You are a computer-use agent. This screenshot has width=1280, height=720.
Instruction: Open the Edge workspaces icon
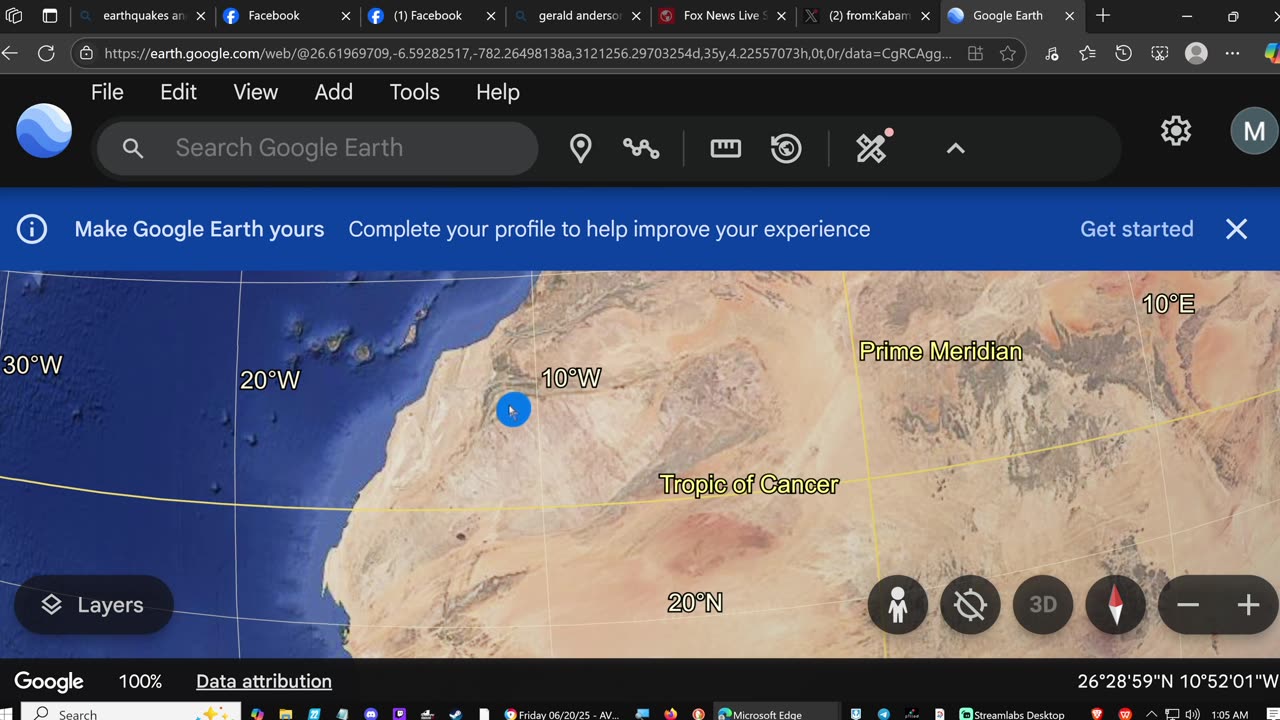coord(14,16)
